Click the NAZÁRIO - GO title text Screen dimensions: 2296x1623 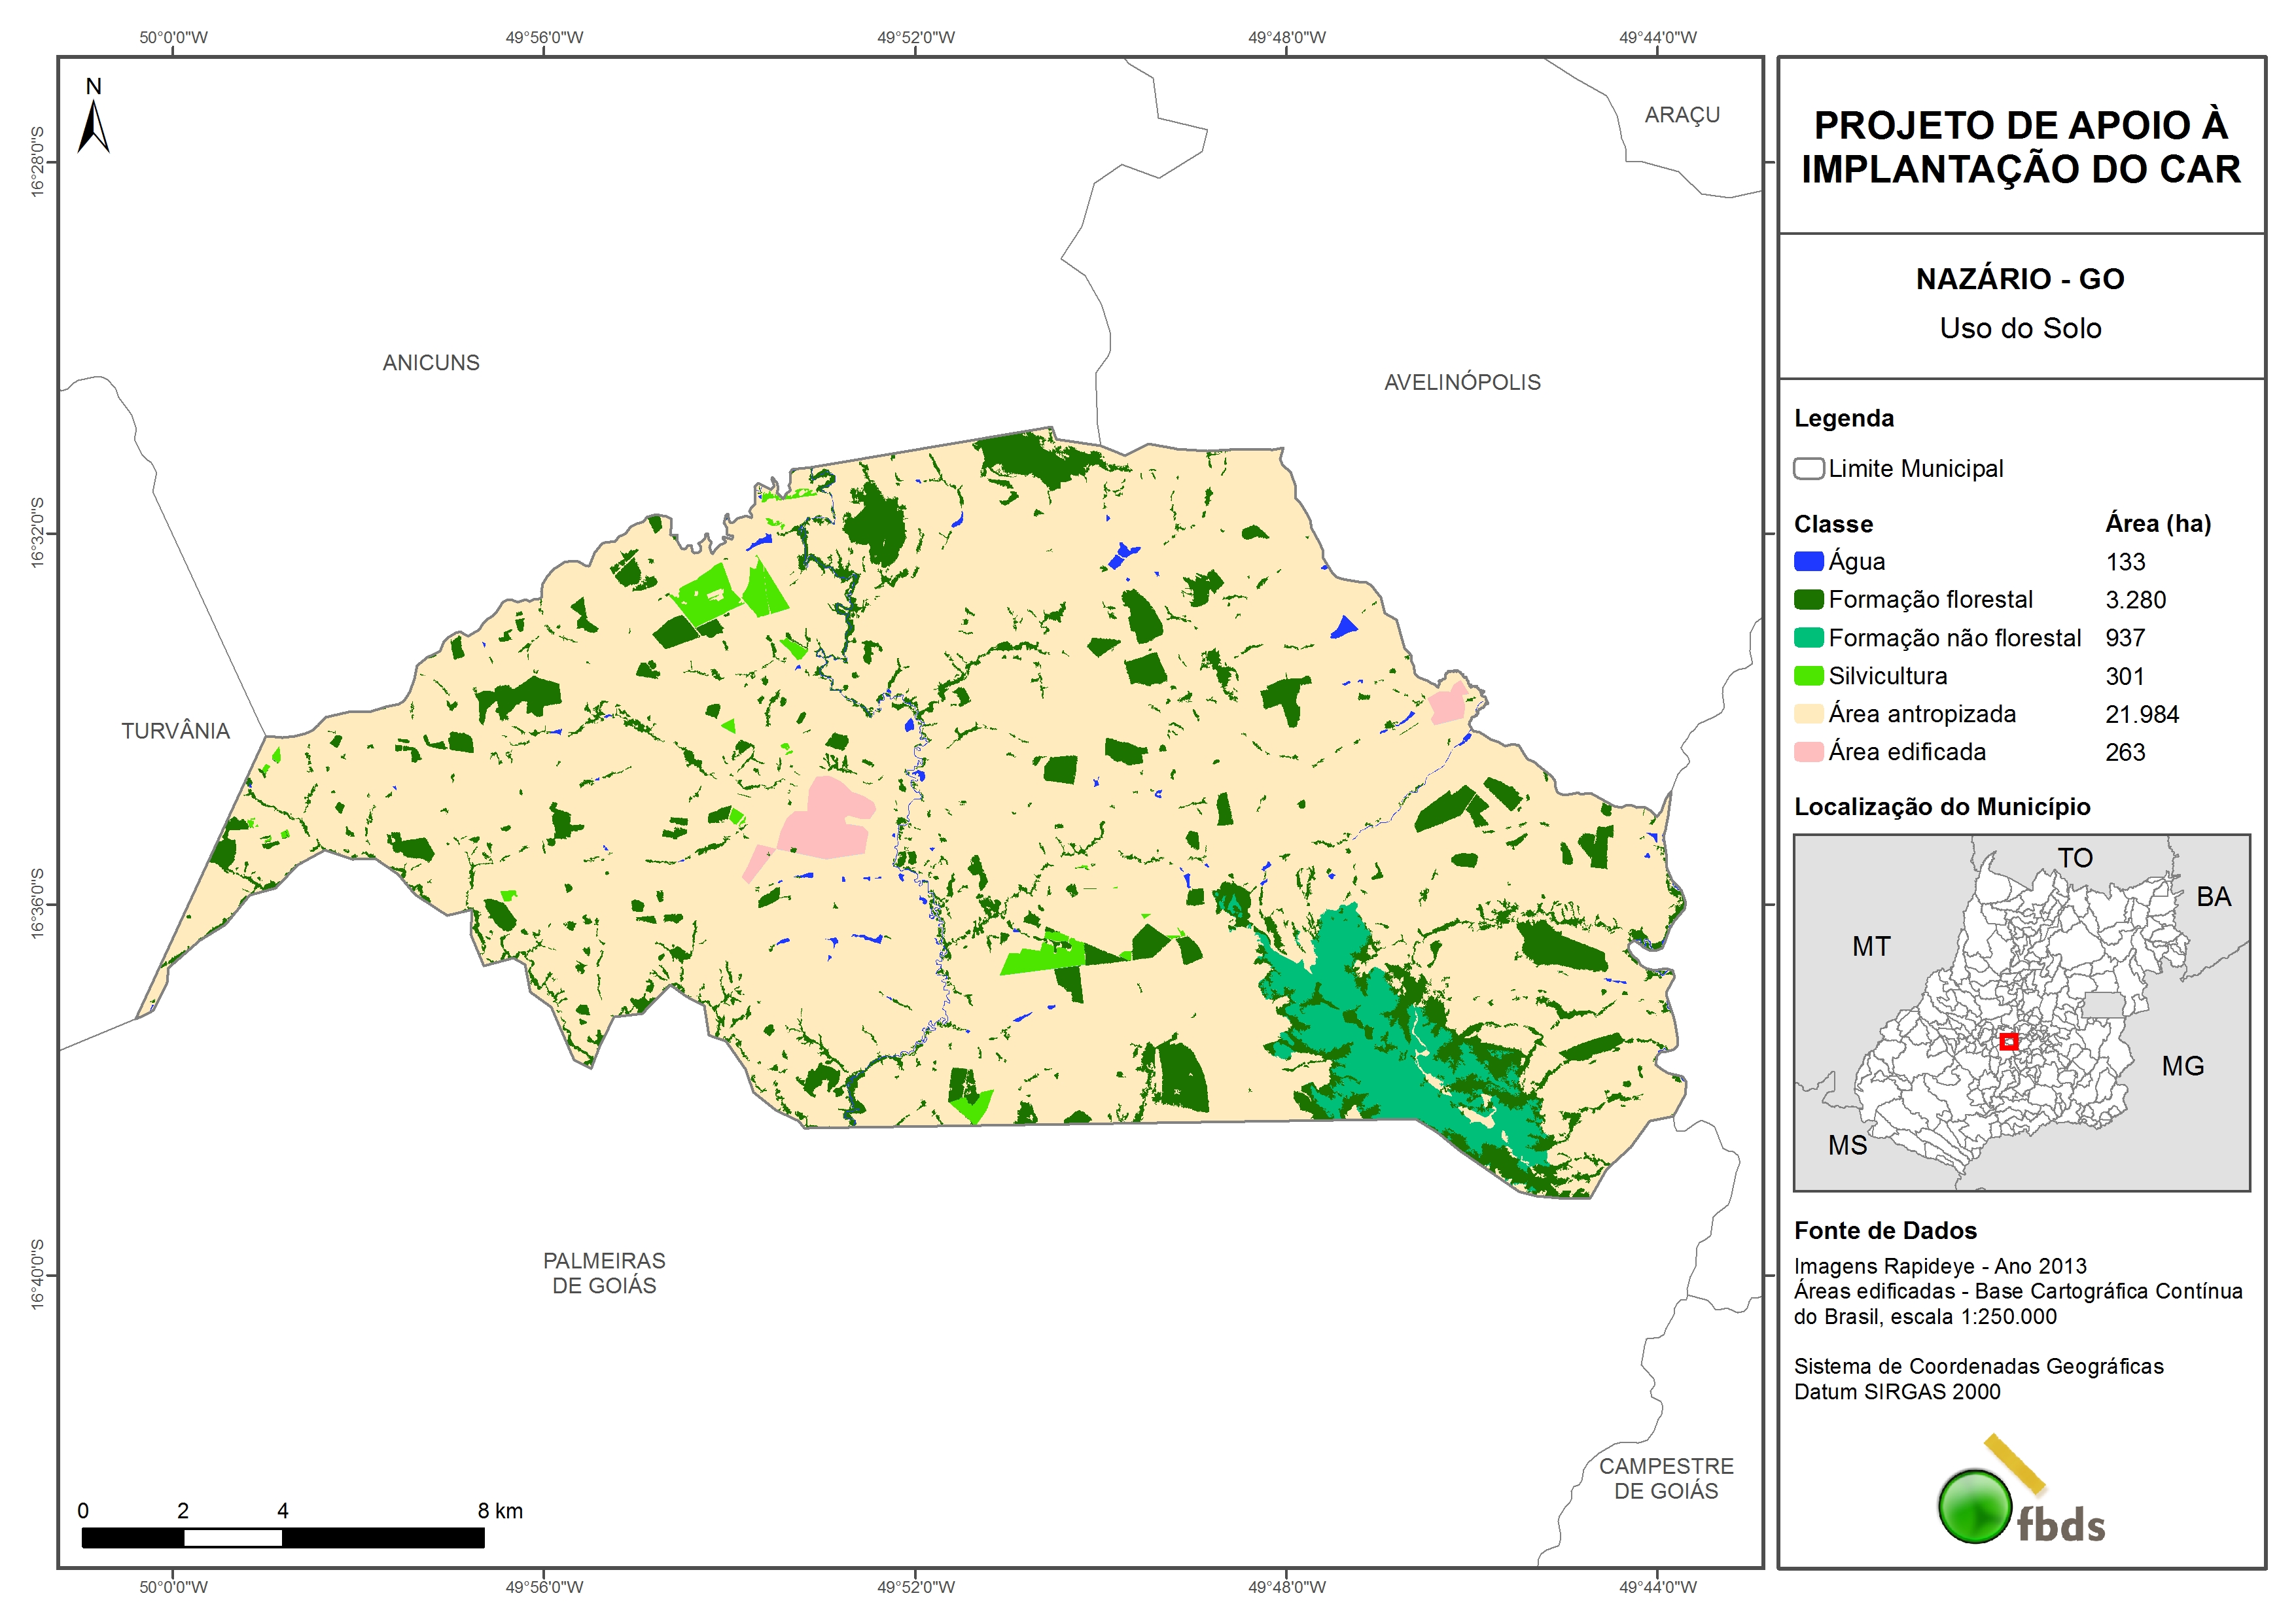(x=2020, y=279)
